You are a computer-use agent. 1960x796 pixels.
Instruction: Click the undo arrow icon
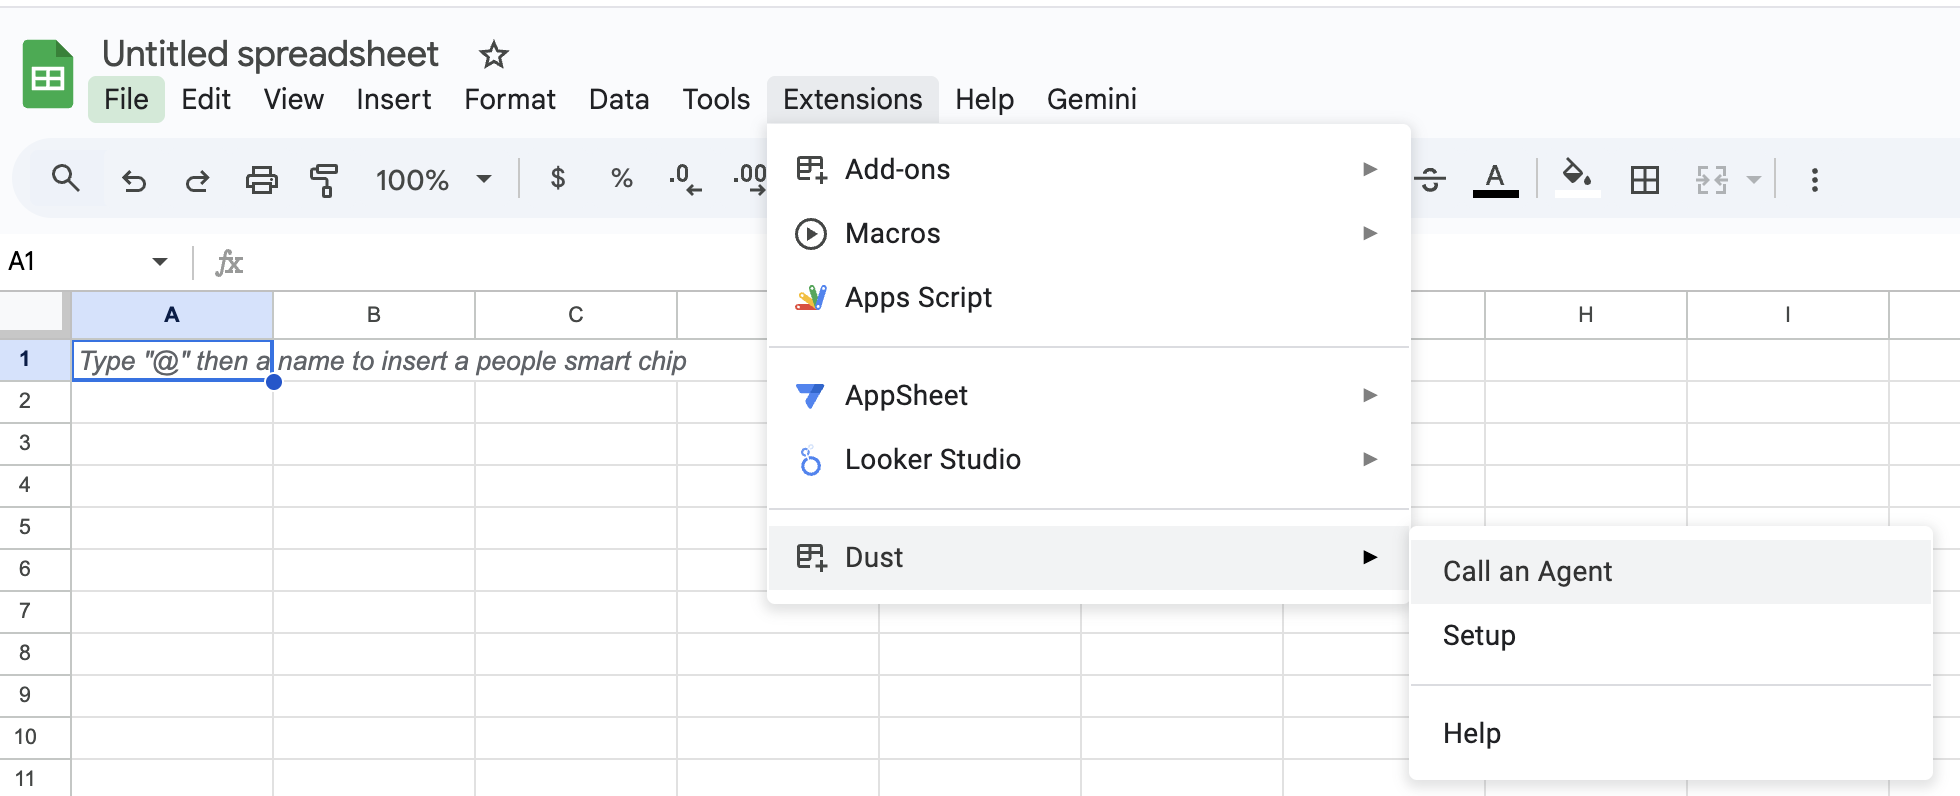[x=133, y=180]
